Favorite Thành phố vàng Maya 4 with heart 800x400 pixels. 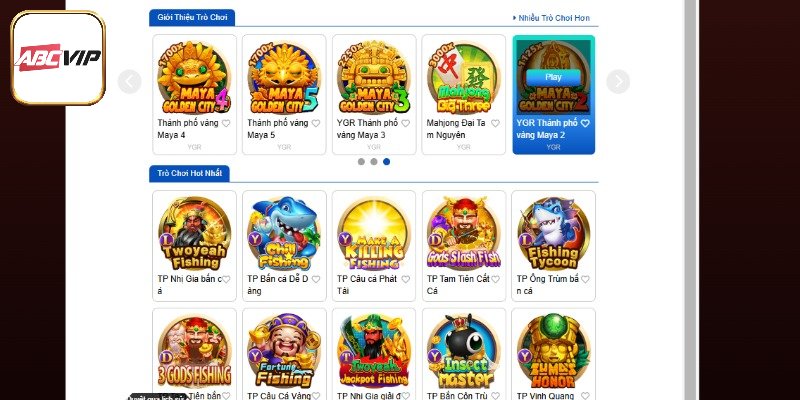coord(226,123)
